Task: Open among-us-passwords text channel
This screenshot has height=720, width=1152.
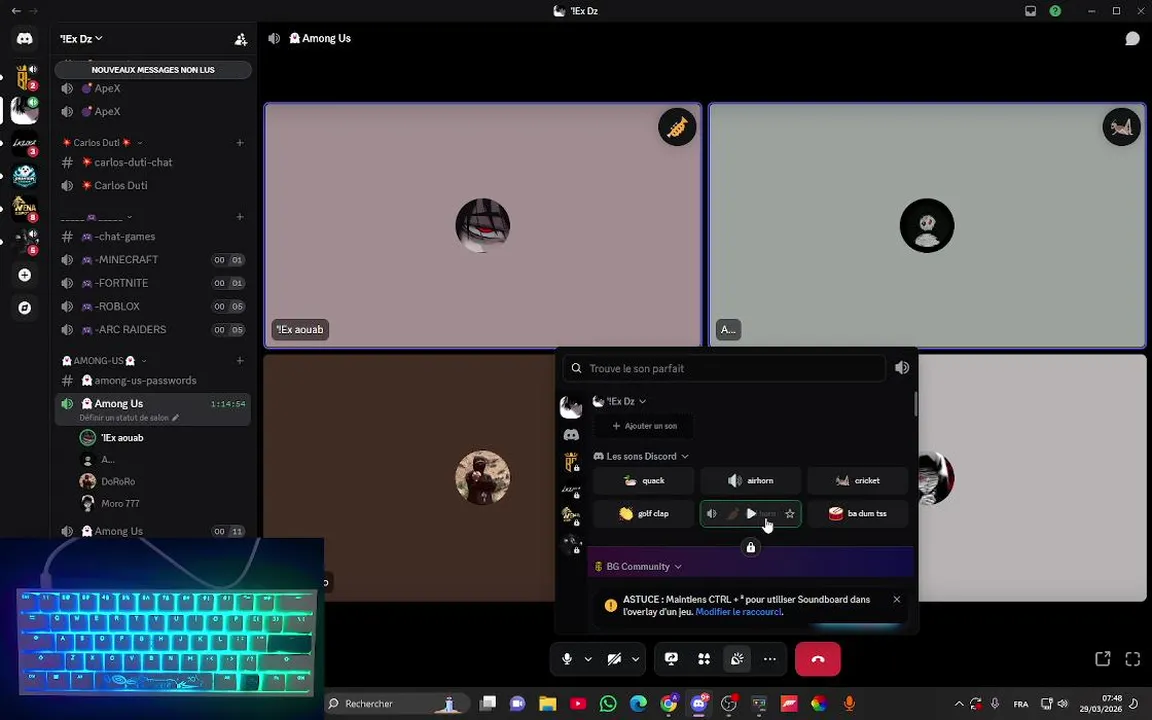Action: click(153, 381)
